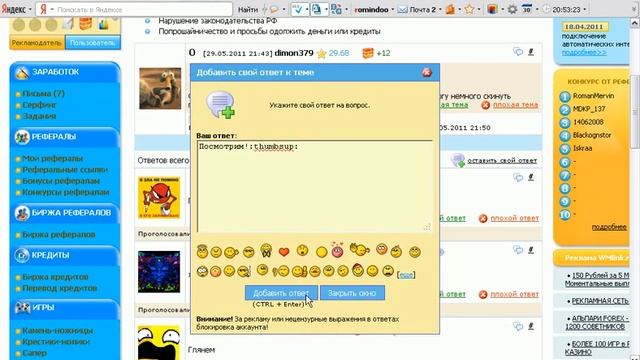The width and height of the screenshot is (640, 360).
Task: Click плохой ответ on the red devil reply
Action: click(514, 218)
